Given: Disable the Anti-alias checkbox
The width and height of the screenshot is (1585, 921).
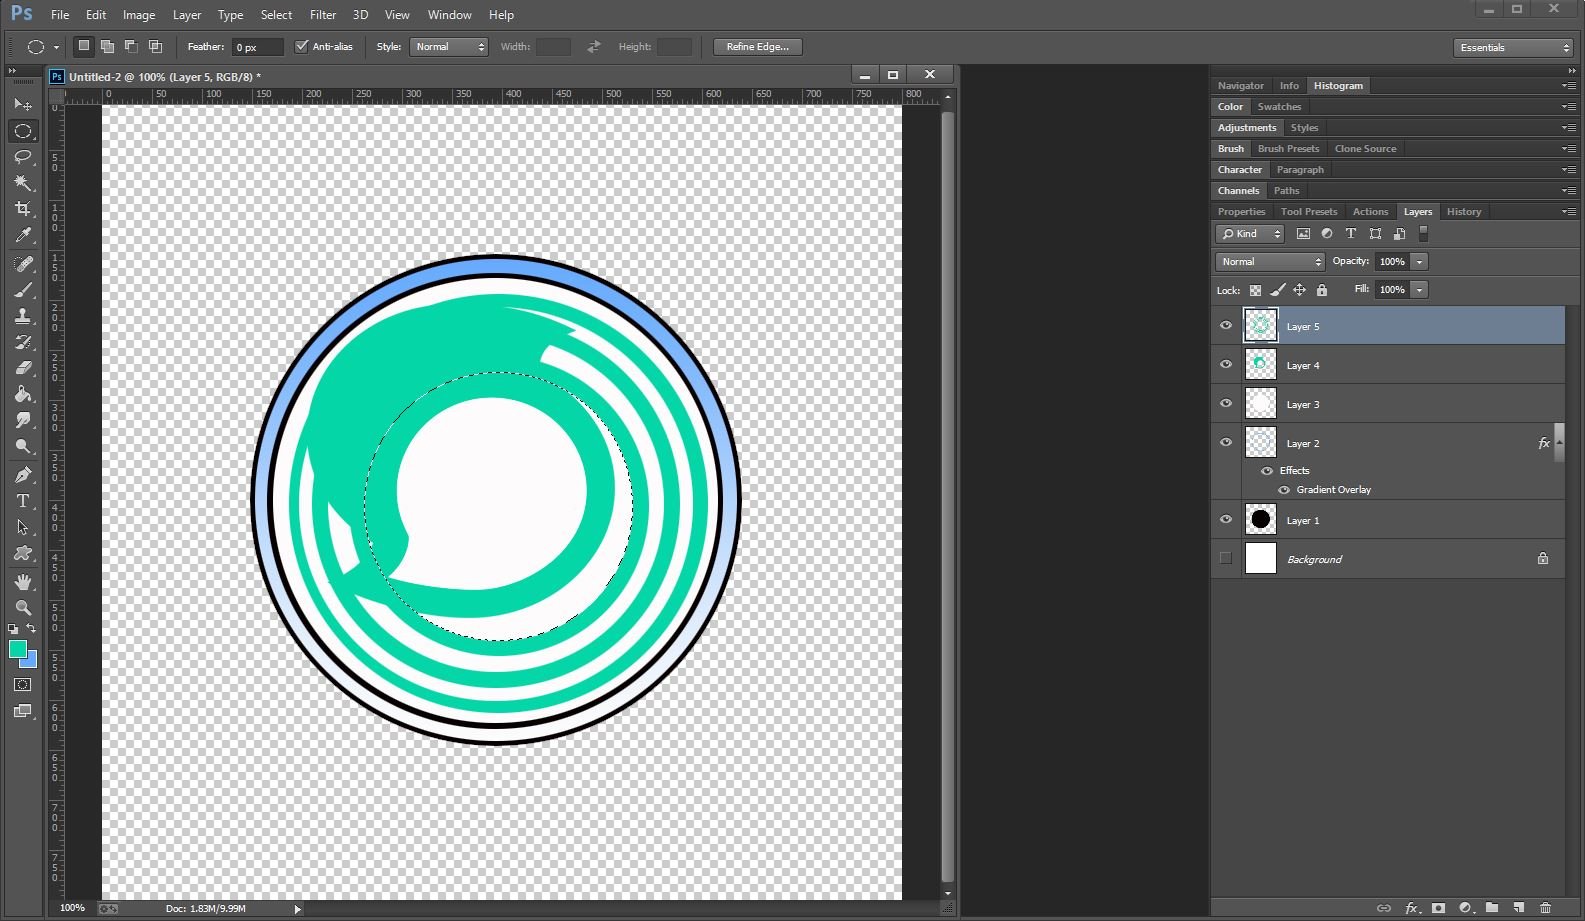Looking at the screenshot, I should (301, 47).
